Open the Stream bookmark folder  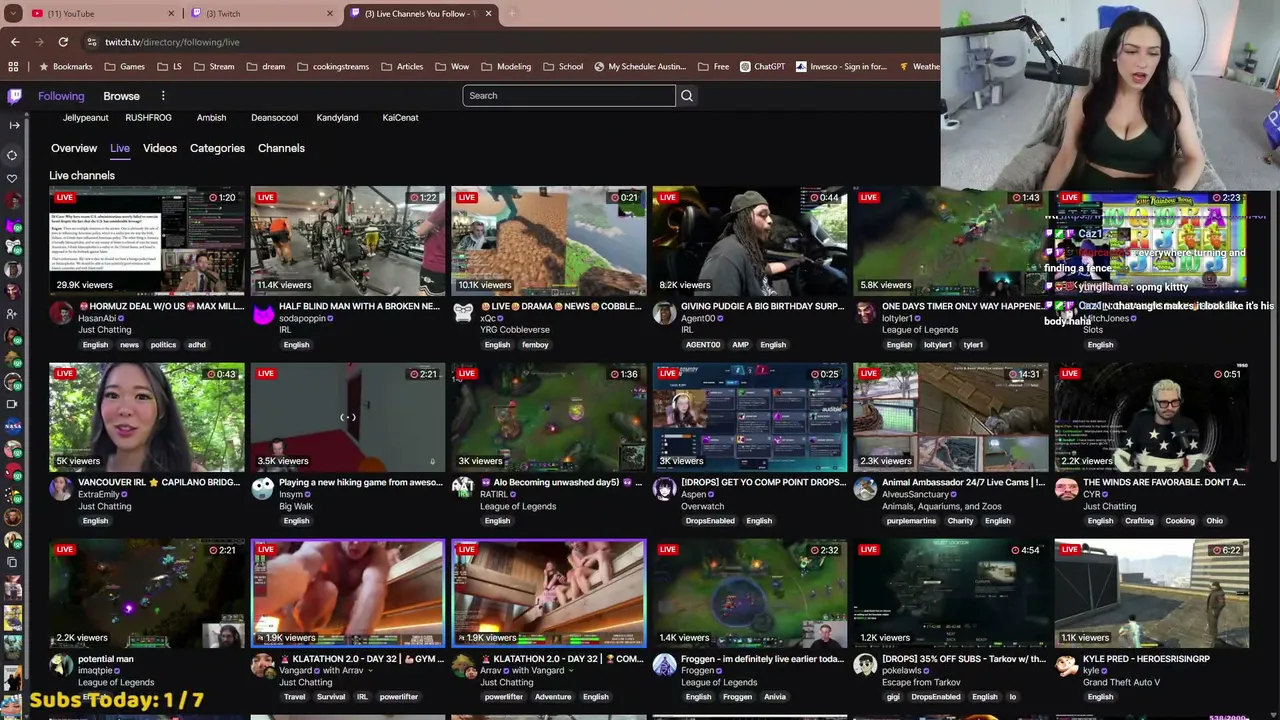(x=214, y=67)
